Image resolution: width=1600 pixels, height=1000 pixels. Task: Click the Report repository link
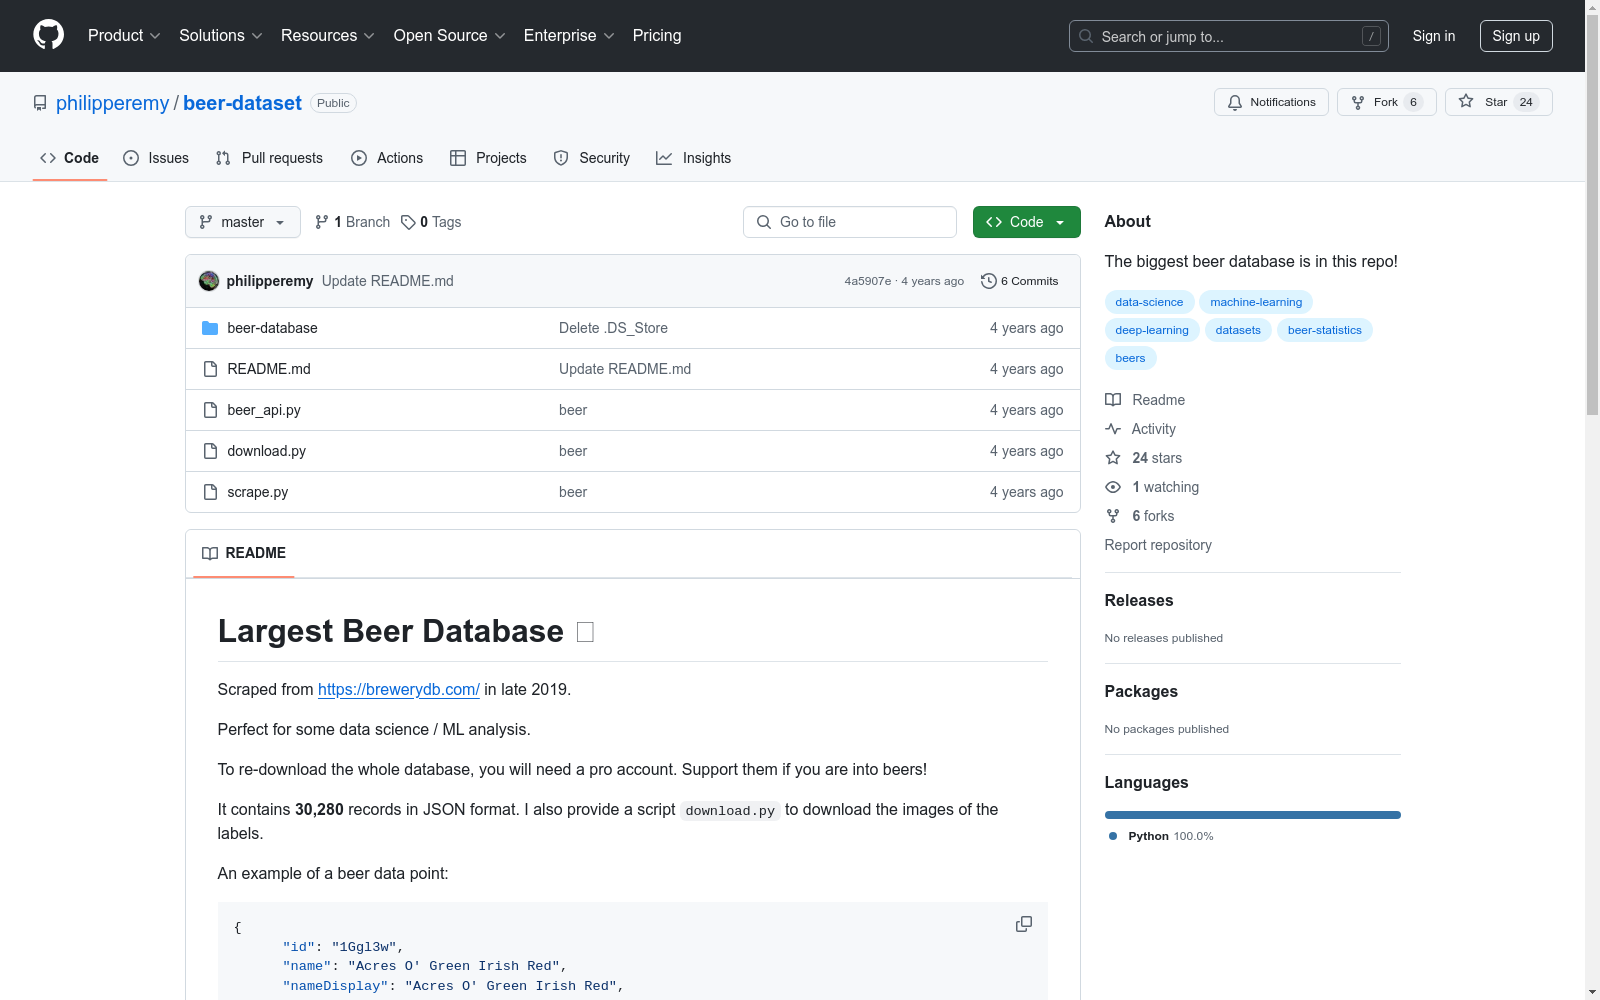point(1158,545)
